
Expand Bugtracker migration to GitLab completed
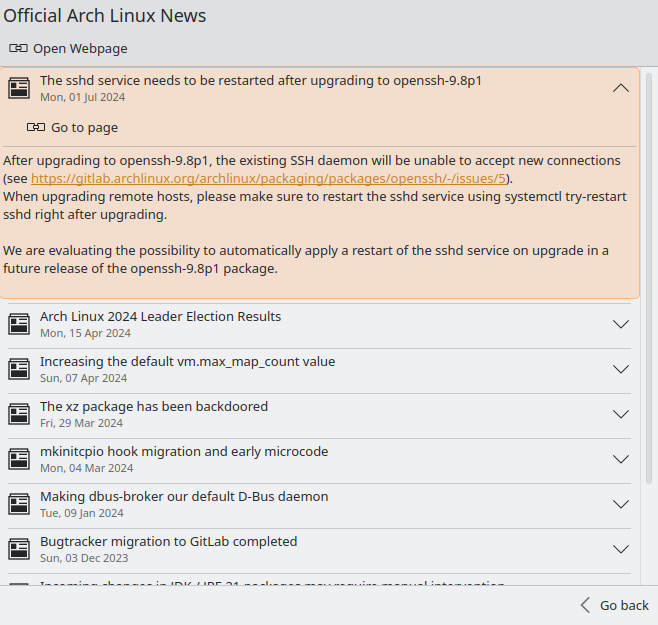click(621, 549)
